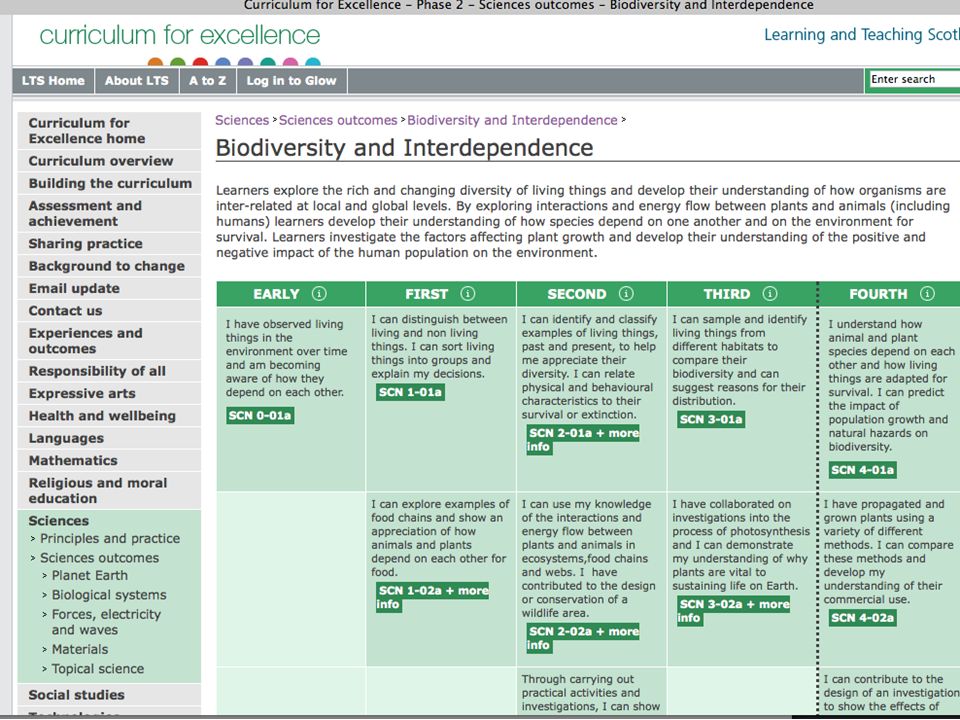
Task: Select Sciences outcomes in sidebar
Action: [99, 558]
